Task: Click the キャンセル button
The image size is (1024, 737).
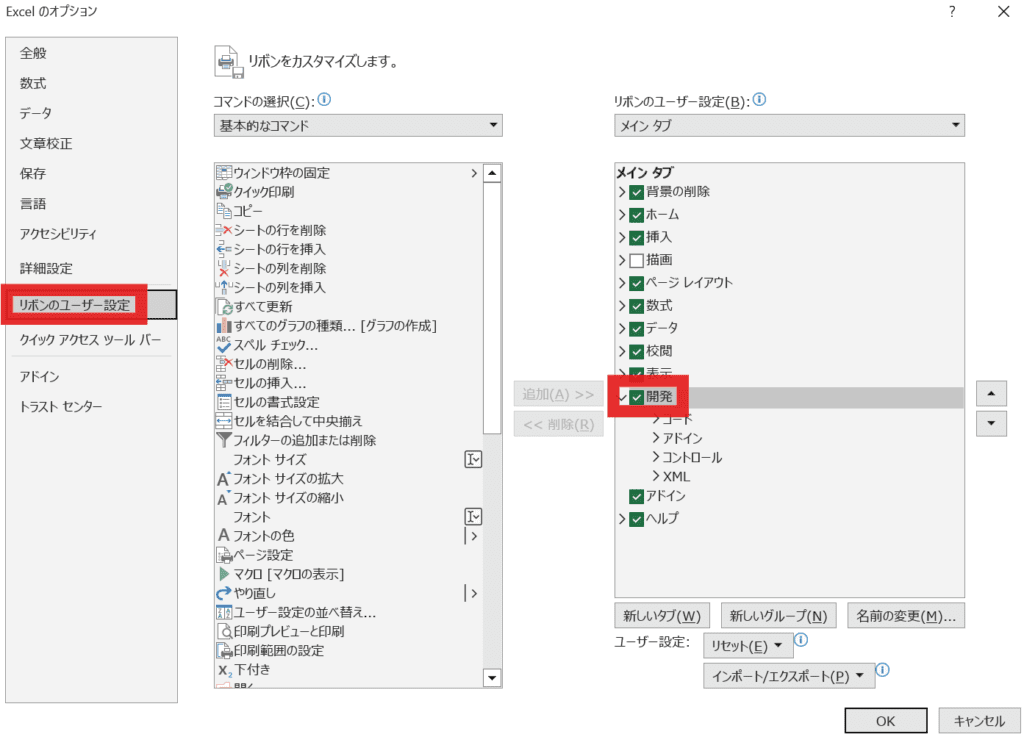Action: (x=979, y=721)
